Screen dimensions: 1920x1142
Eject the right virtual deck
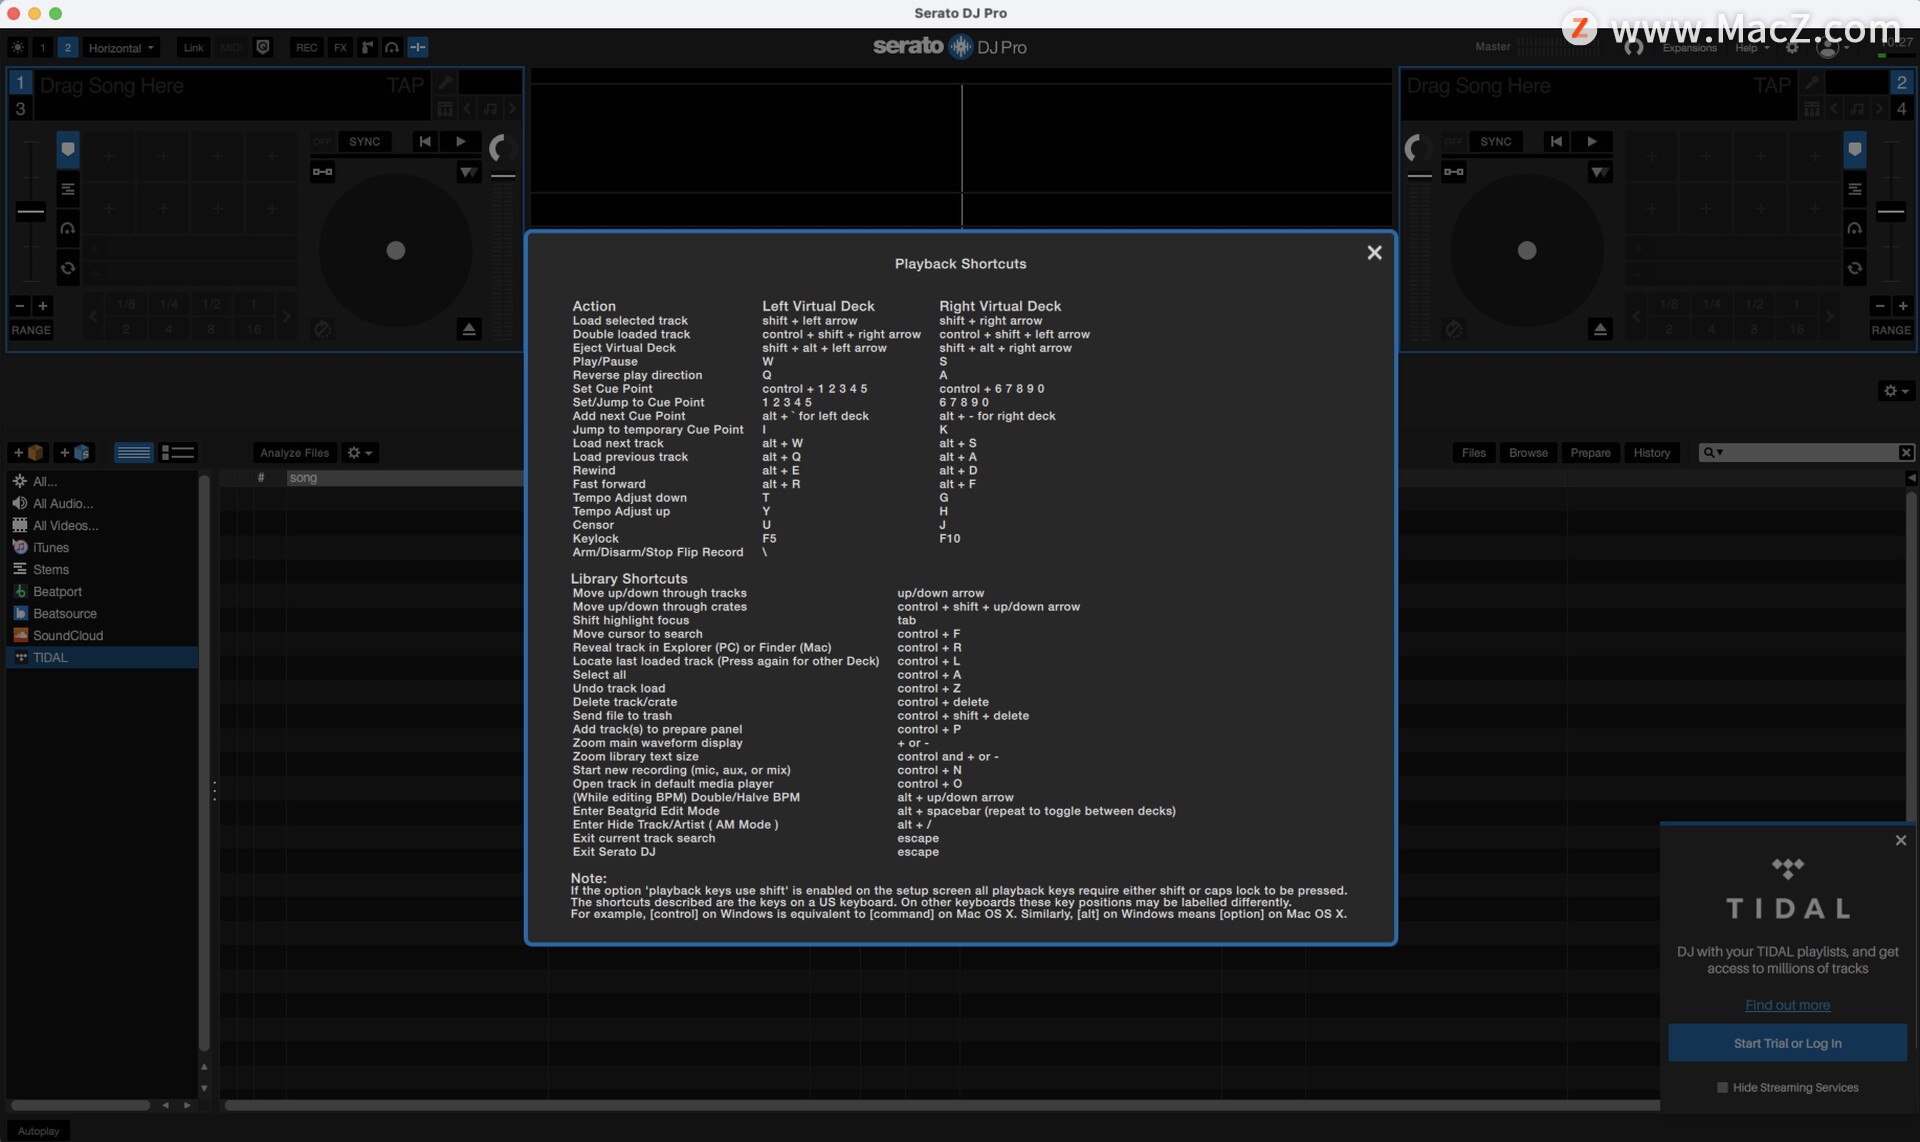[1600, 329]
